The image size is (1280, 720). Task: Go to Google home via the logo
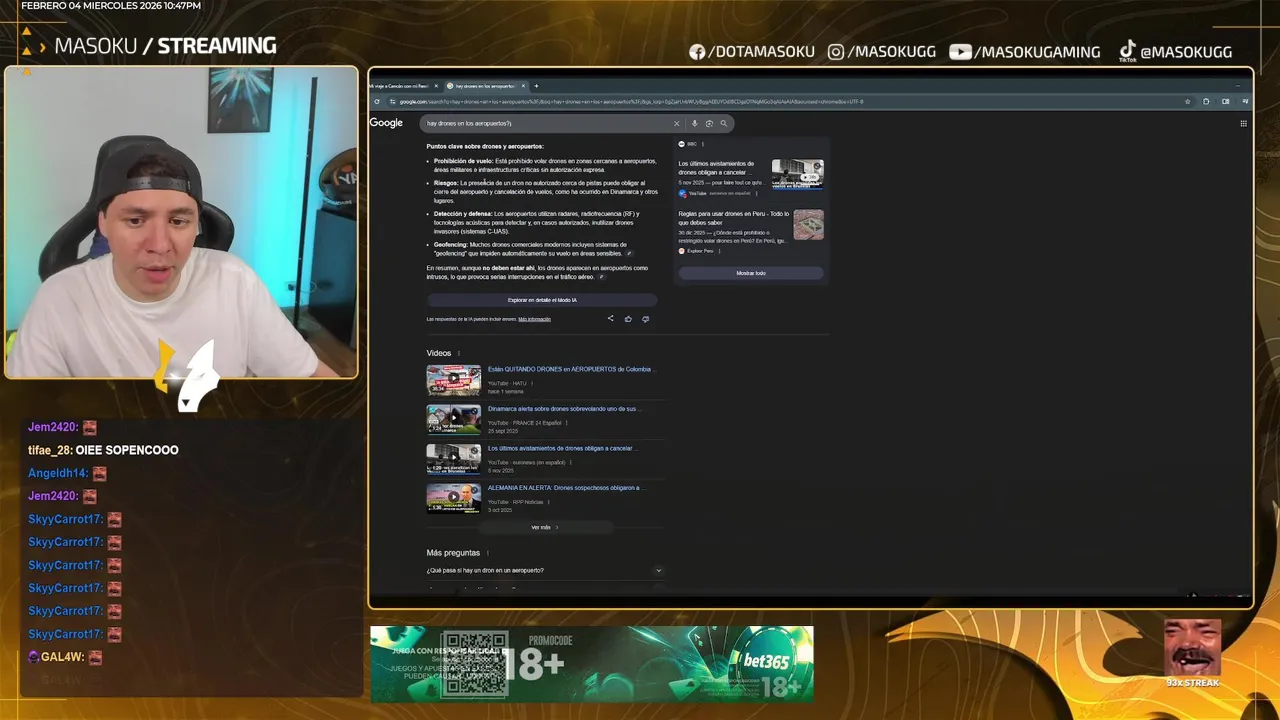click(x=386, y=123)
